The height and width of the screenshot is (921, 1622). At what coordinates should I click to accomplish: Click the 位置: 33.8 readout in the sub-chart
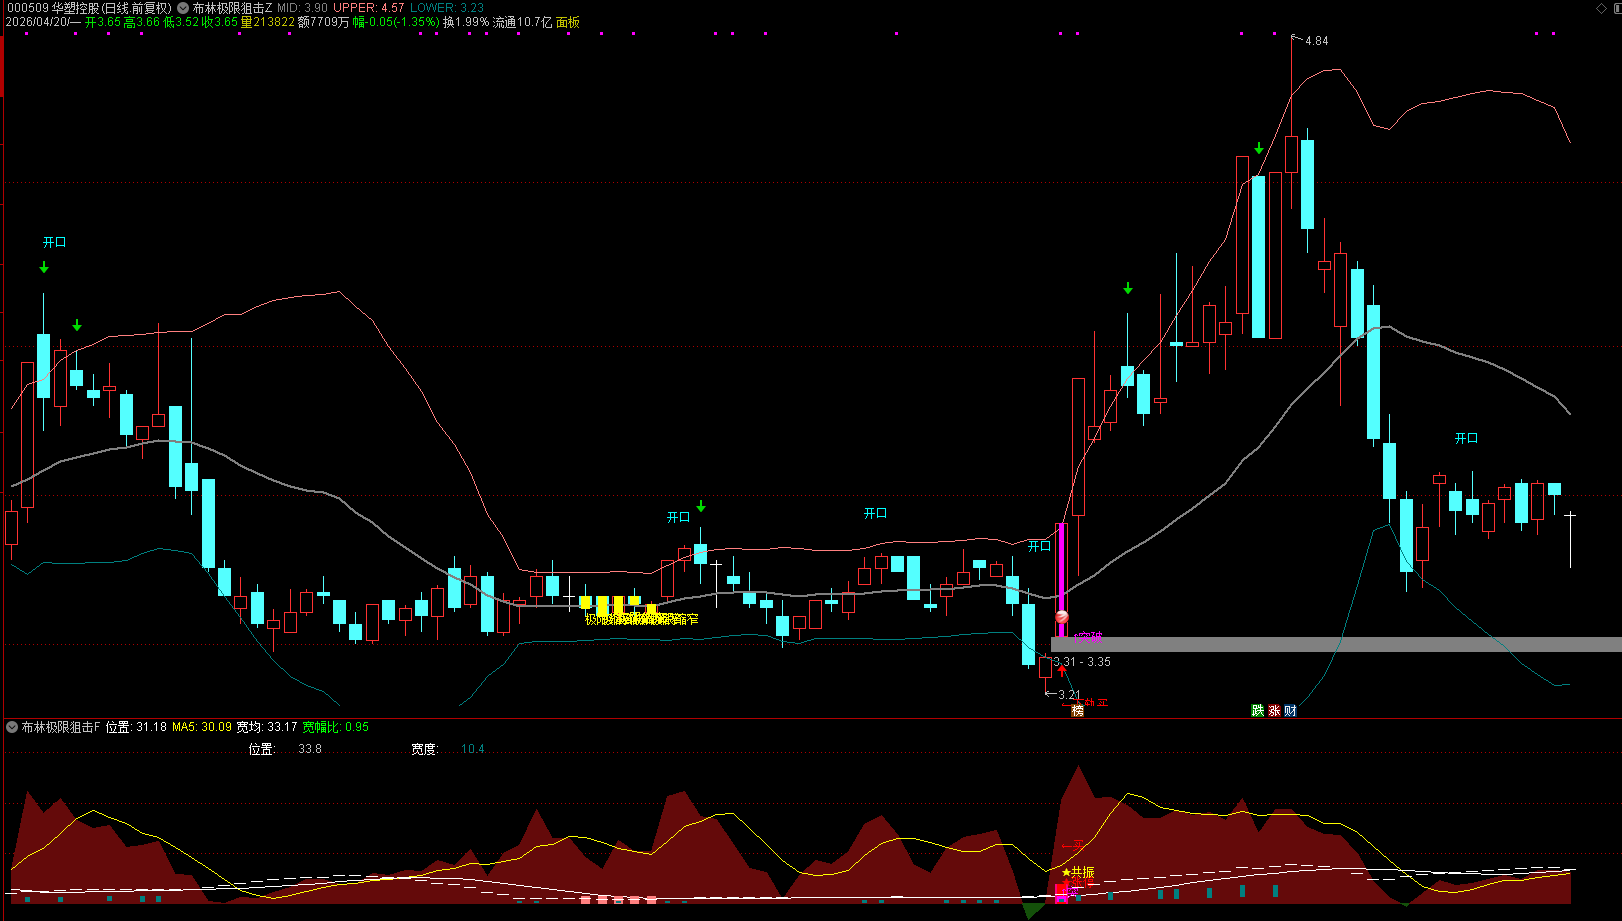(285, 749)
